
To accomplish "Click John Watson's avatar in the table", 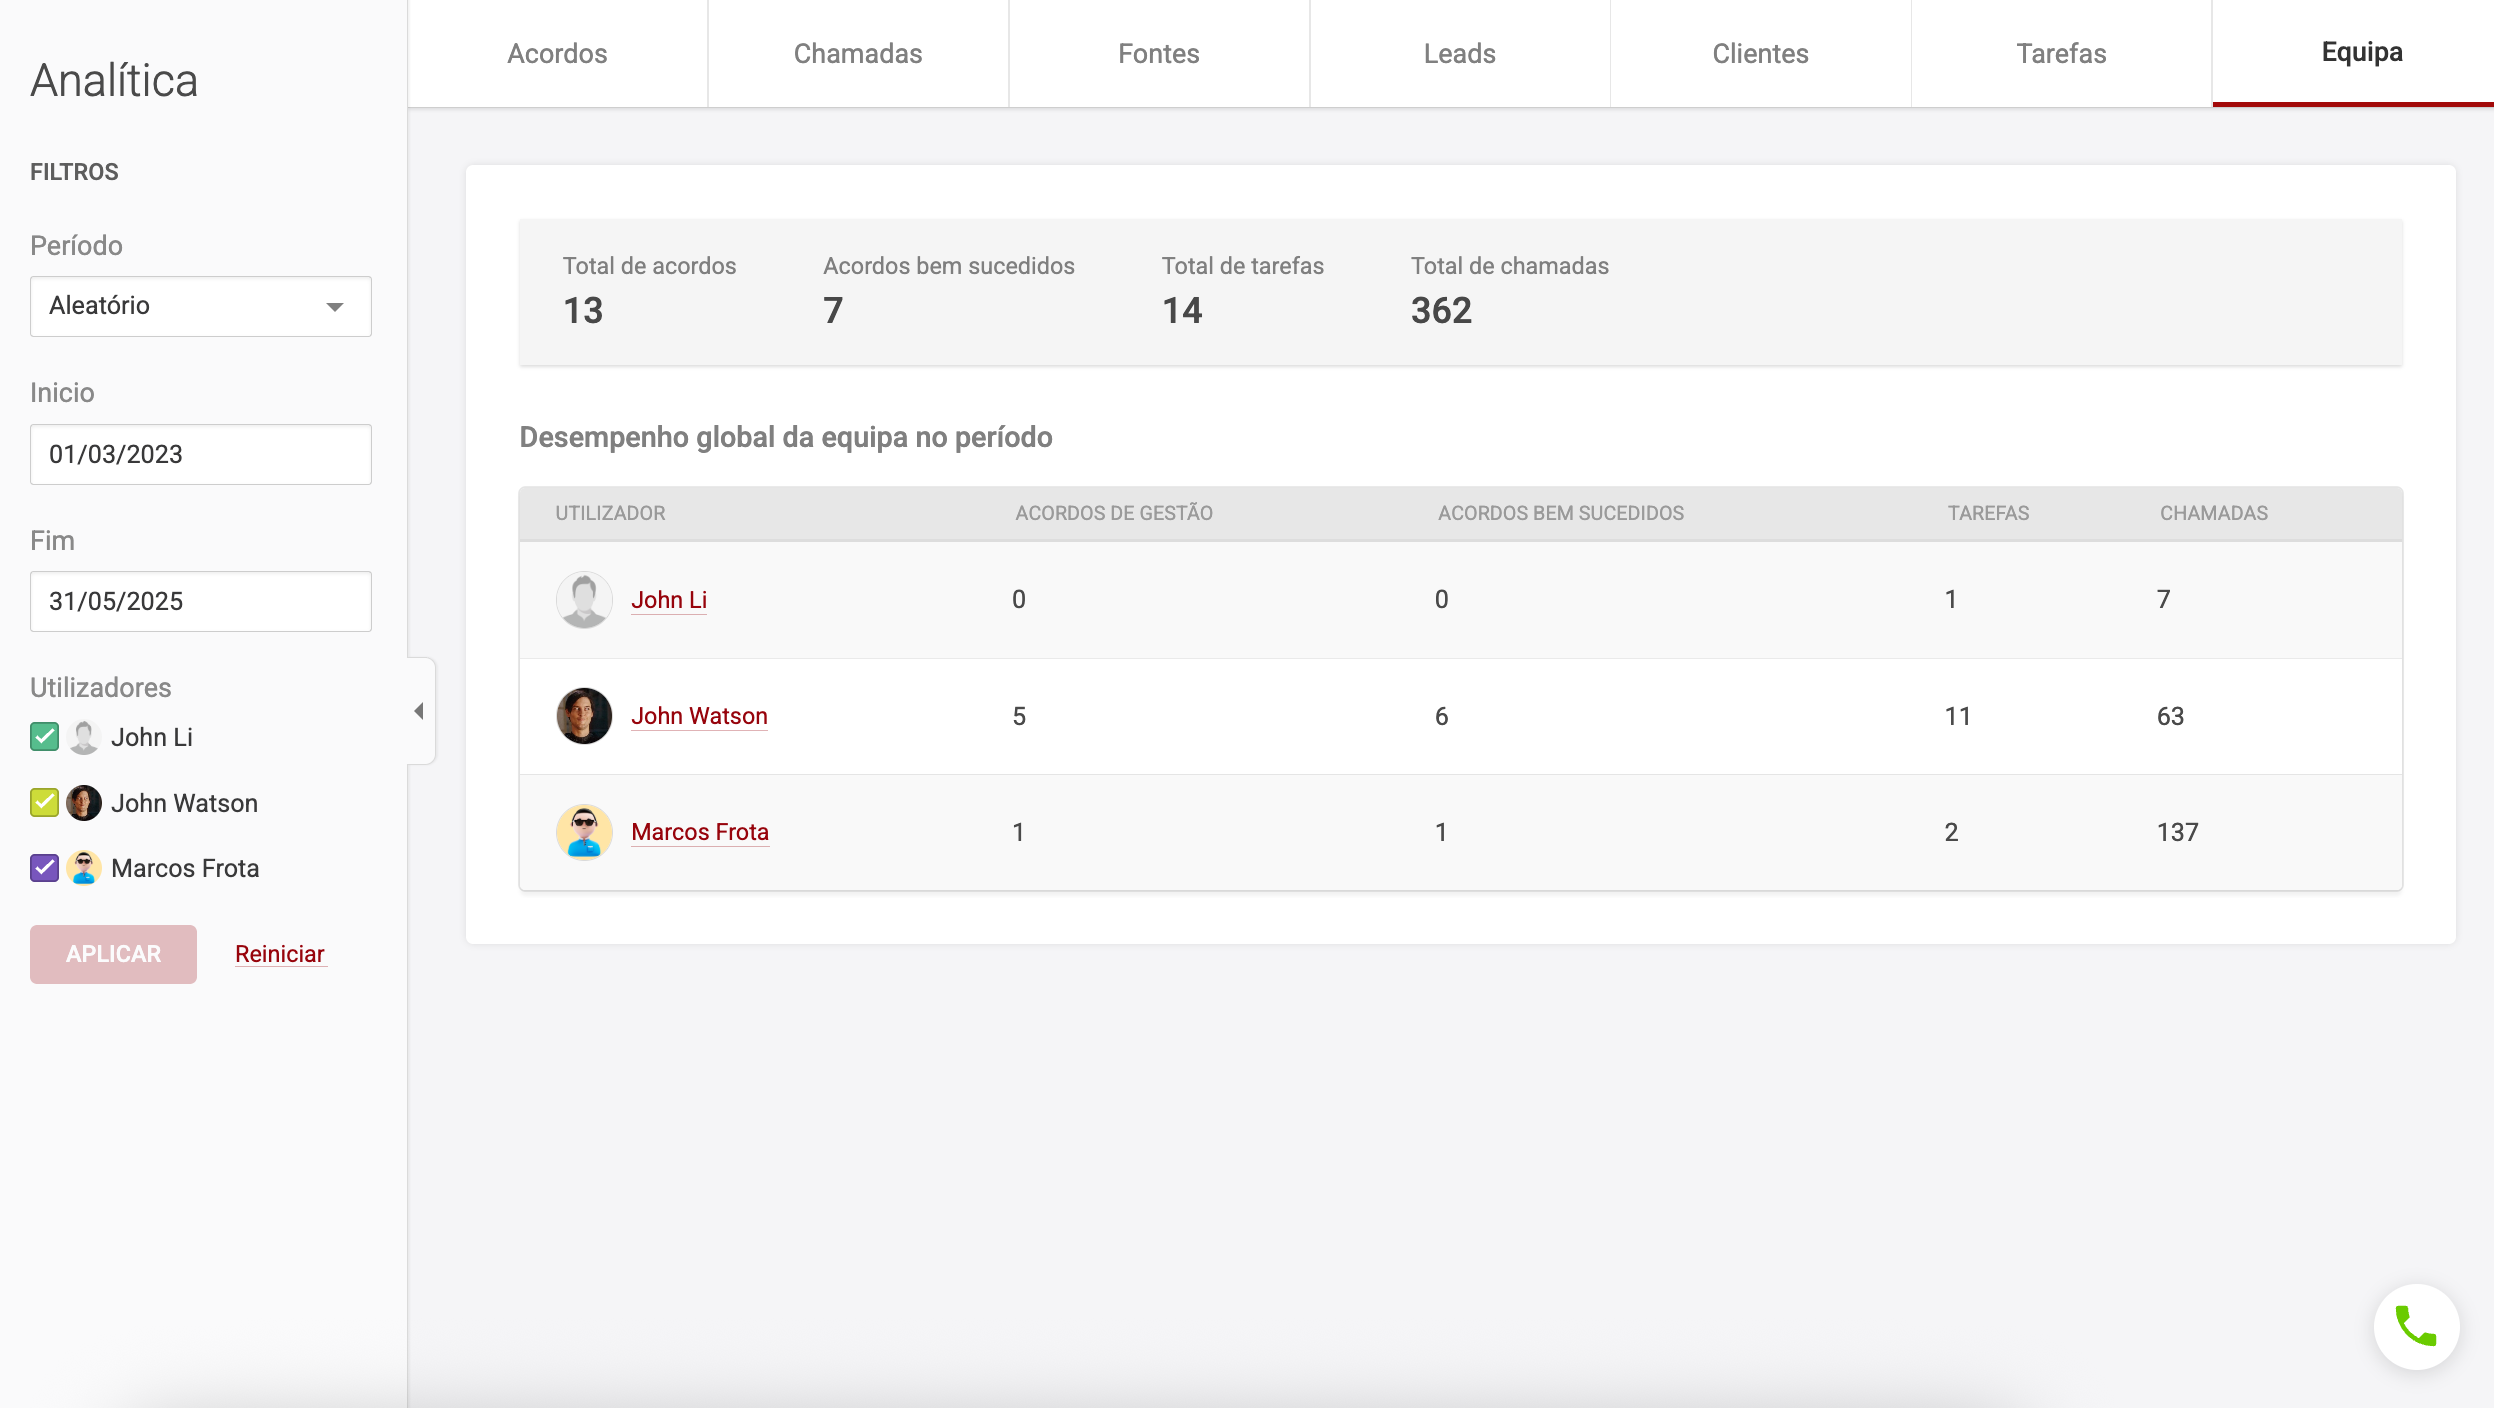I will [584, 716].
